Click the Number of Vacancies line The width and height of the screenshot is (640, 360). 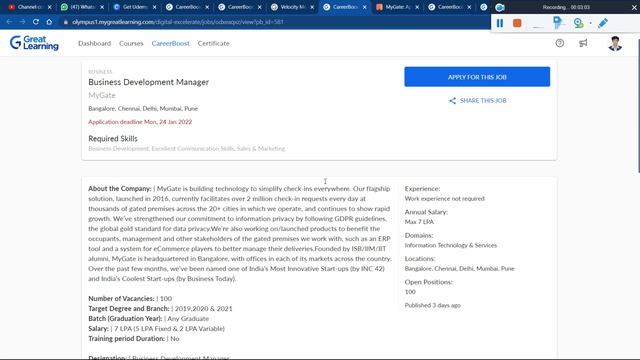(x=130, y=299)
